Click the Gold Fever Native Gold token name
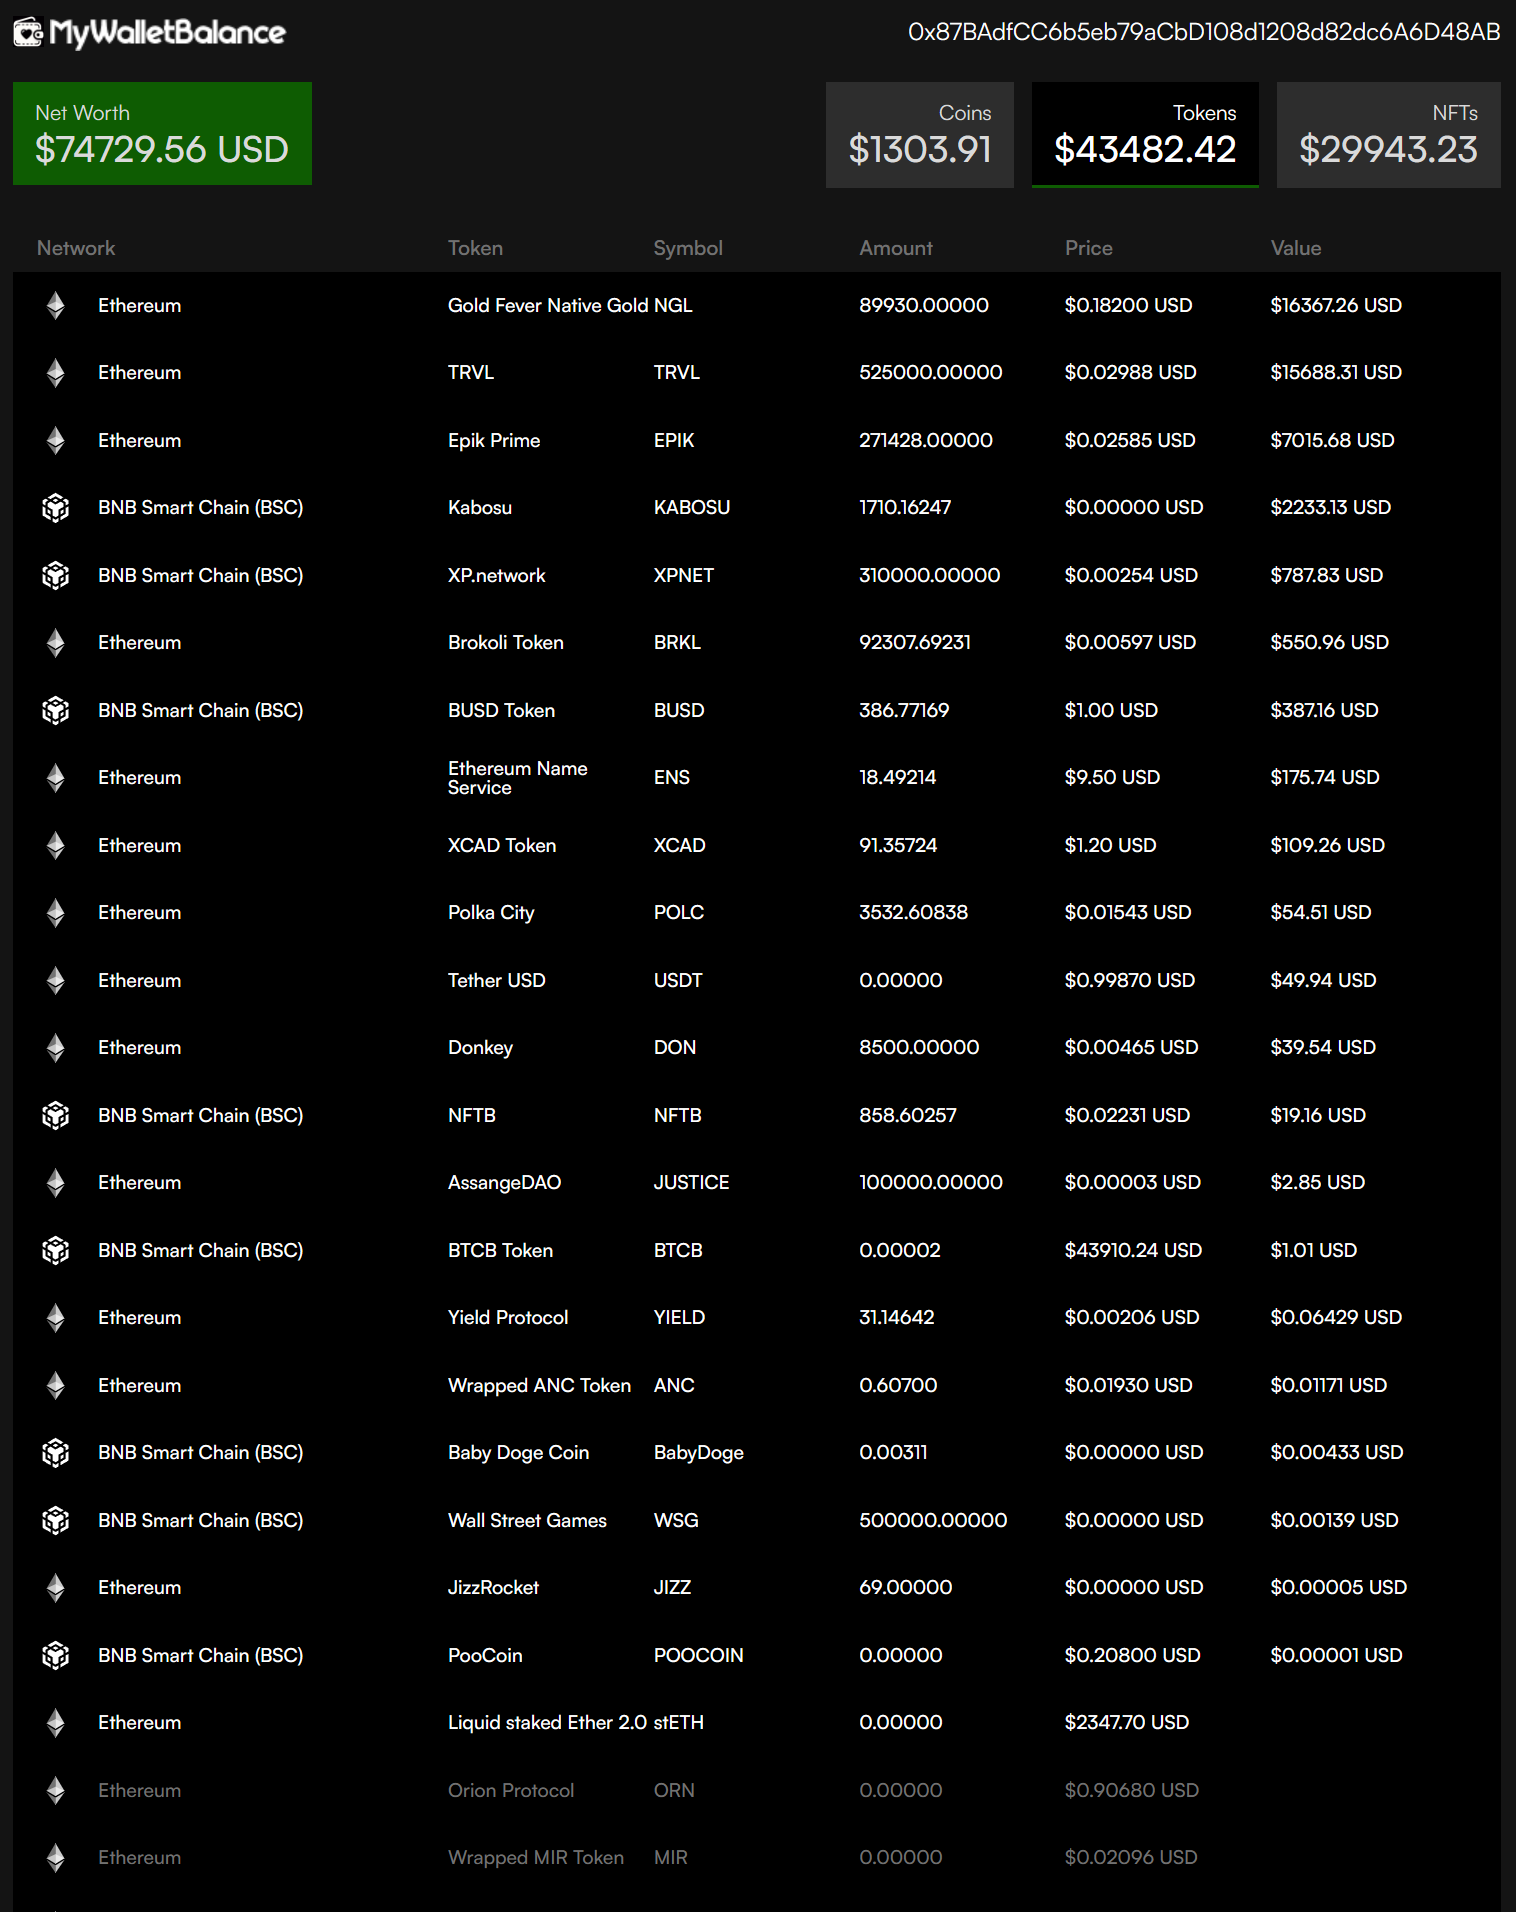 coord(548,305)
